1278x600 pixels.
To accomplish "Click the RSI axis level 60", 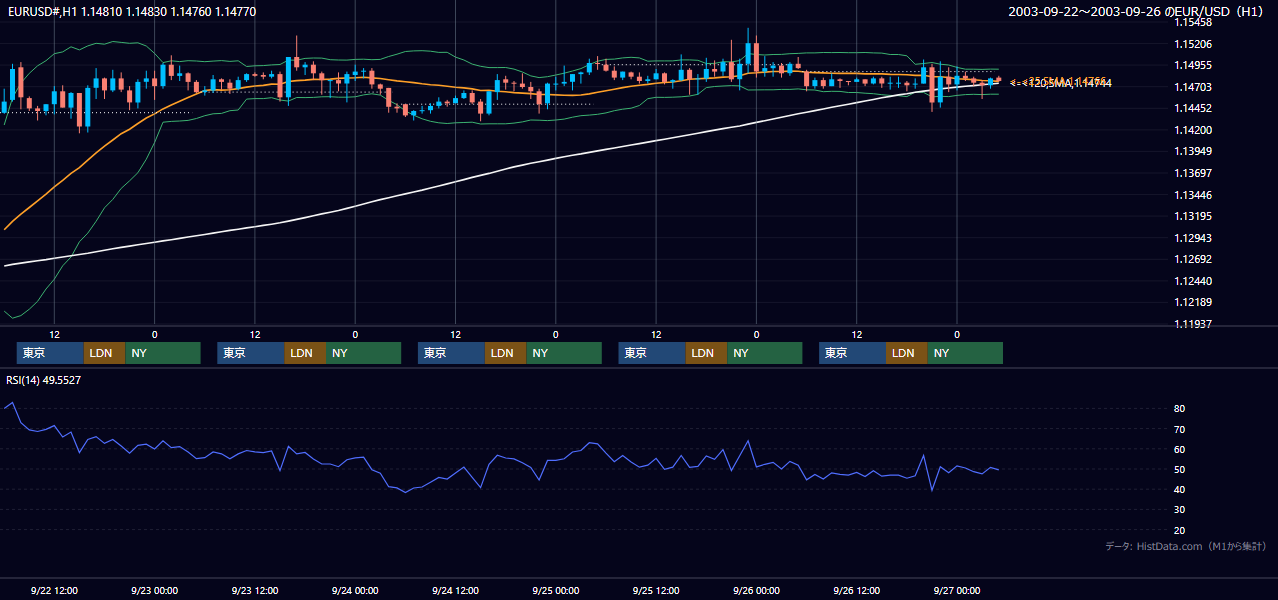I will click(1180, 449).
